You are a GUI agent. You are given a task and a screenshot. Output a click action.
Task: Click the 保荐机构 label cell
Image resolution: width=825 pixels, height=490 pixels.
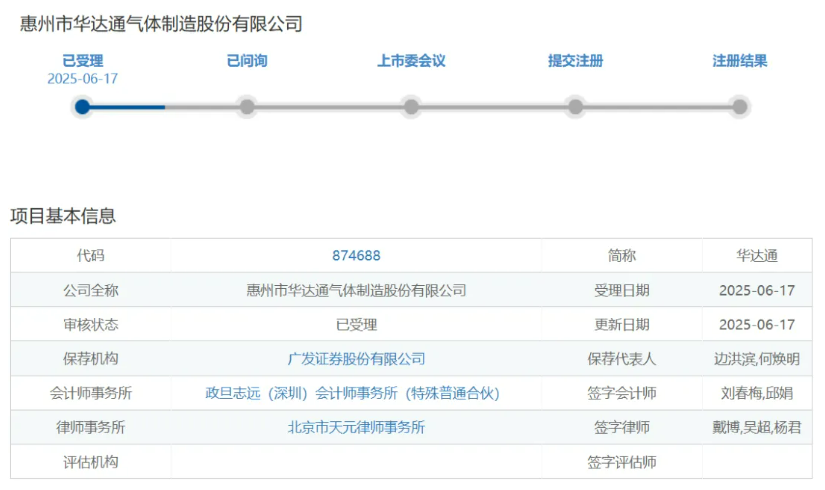coord(90,359)
